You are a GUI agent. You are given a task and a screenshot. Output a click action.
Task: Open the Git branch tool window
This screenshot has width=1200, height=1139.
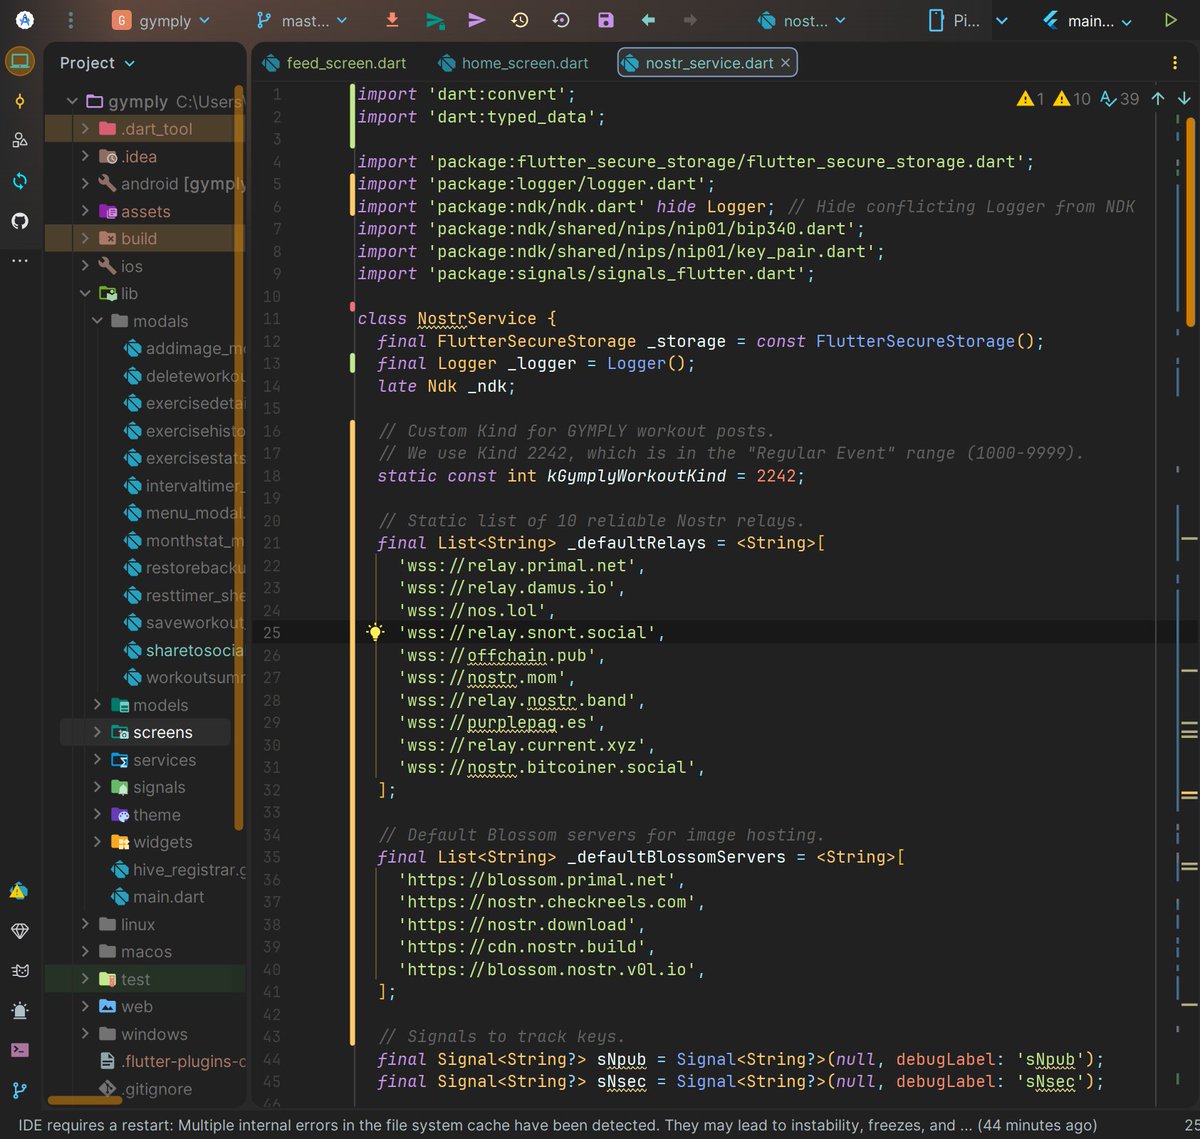[x=19, y=1090]
